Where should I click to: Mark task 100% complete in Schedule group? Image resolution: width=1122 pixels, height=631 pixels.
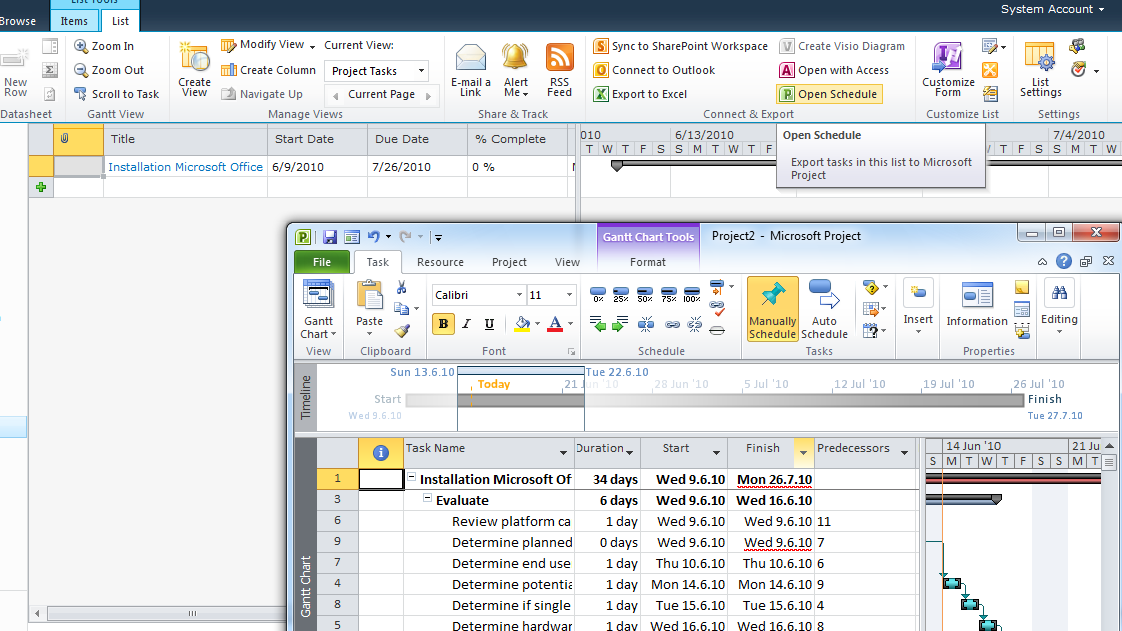692,294
